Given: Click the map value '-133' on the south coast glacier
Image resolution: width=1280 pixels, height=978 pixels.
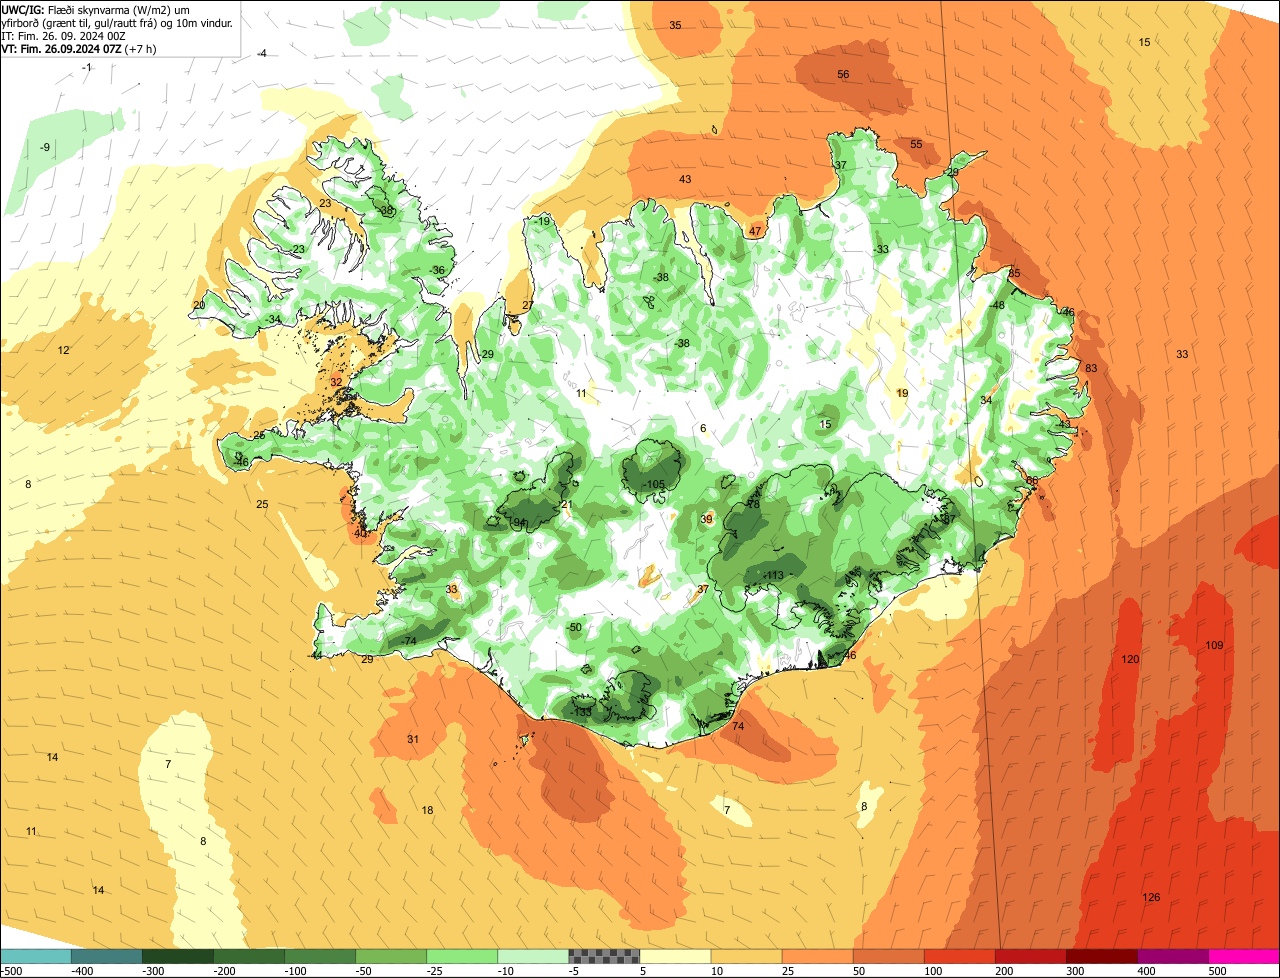Looking at the screenshot, I should pyautogui.click(x=581, y=712).
